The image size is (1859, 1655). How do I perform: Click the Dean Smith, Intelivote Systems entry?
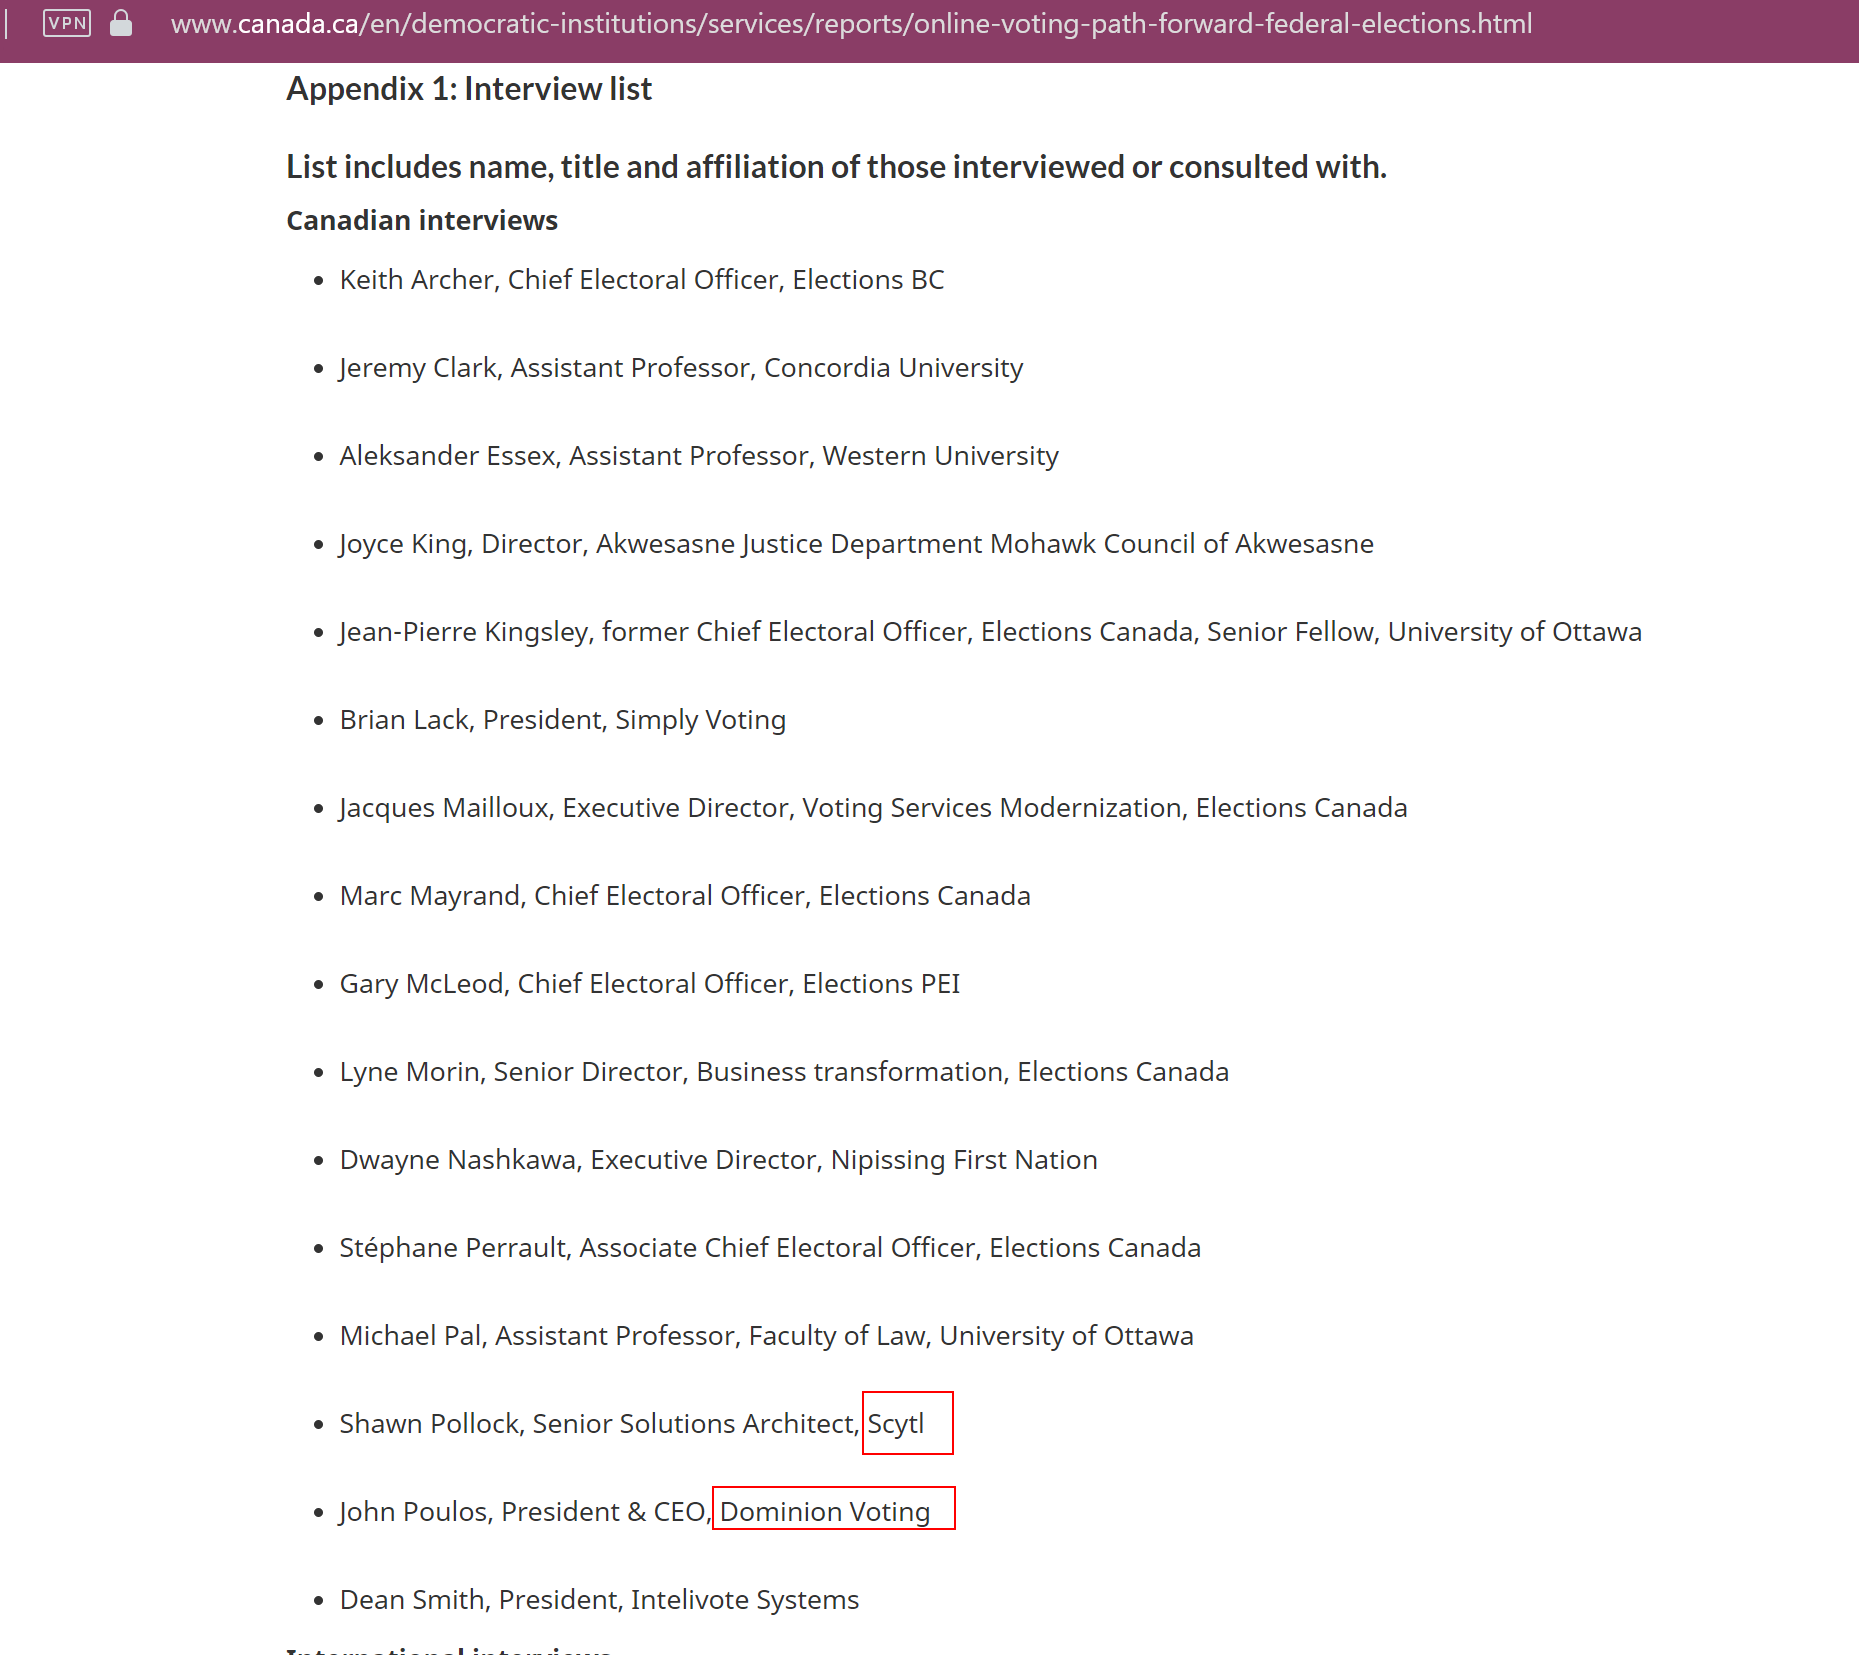click(599, 1600)
